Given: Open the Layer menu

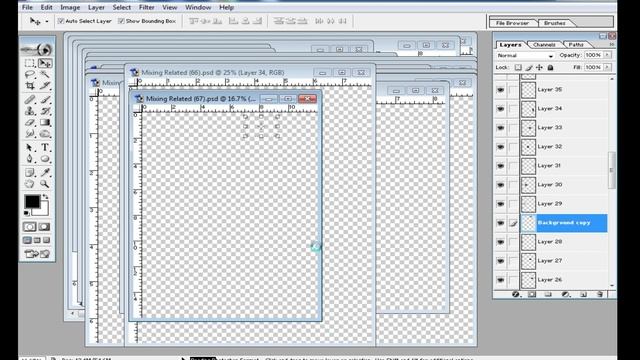Looking at the screenshot, I should [96, 7].
